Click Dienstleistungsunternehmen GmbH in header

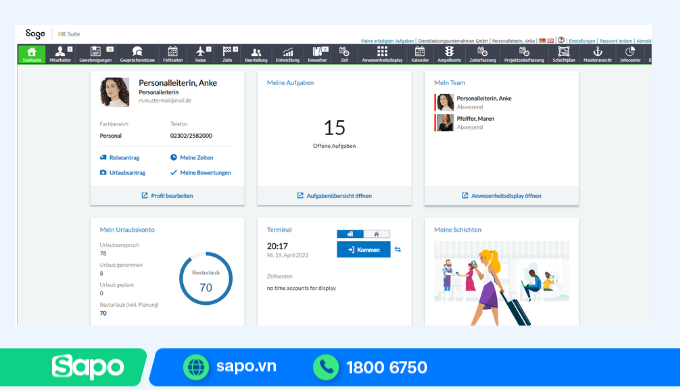tap(453, 41)
